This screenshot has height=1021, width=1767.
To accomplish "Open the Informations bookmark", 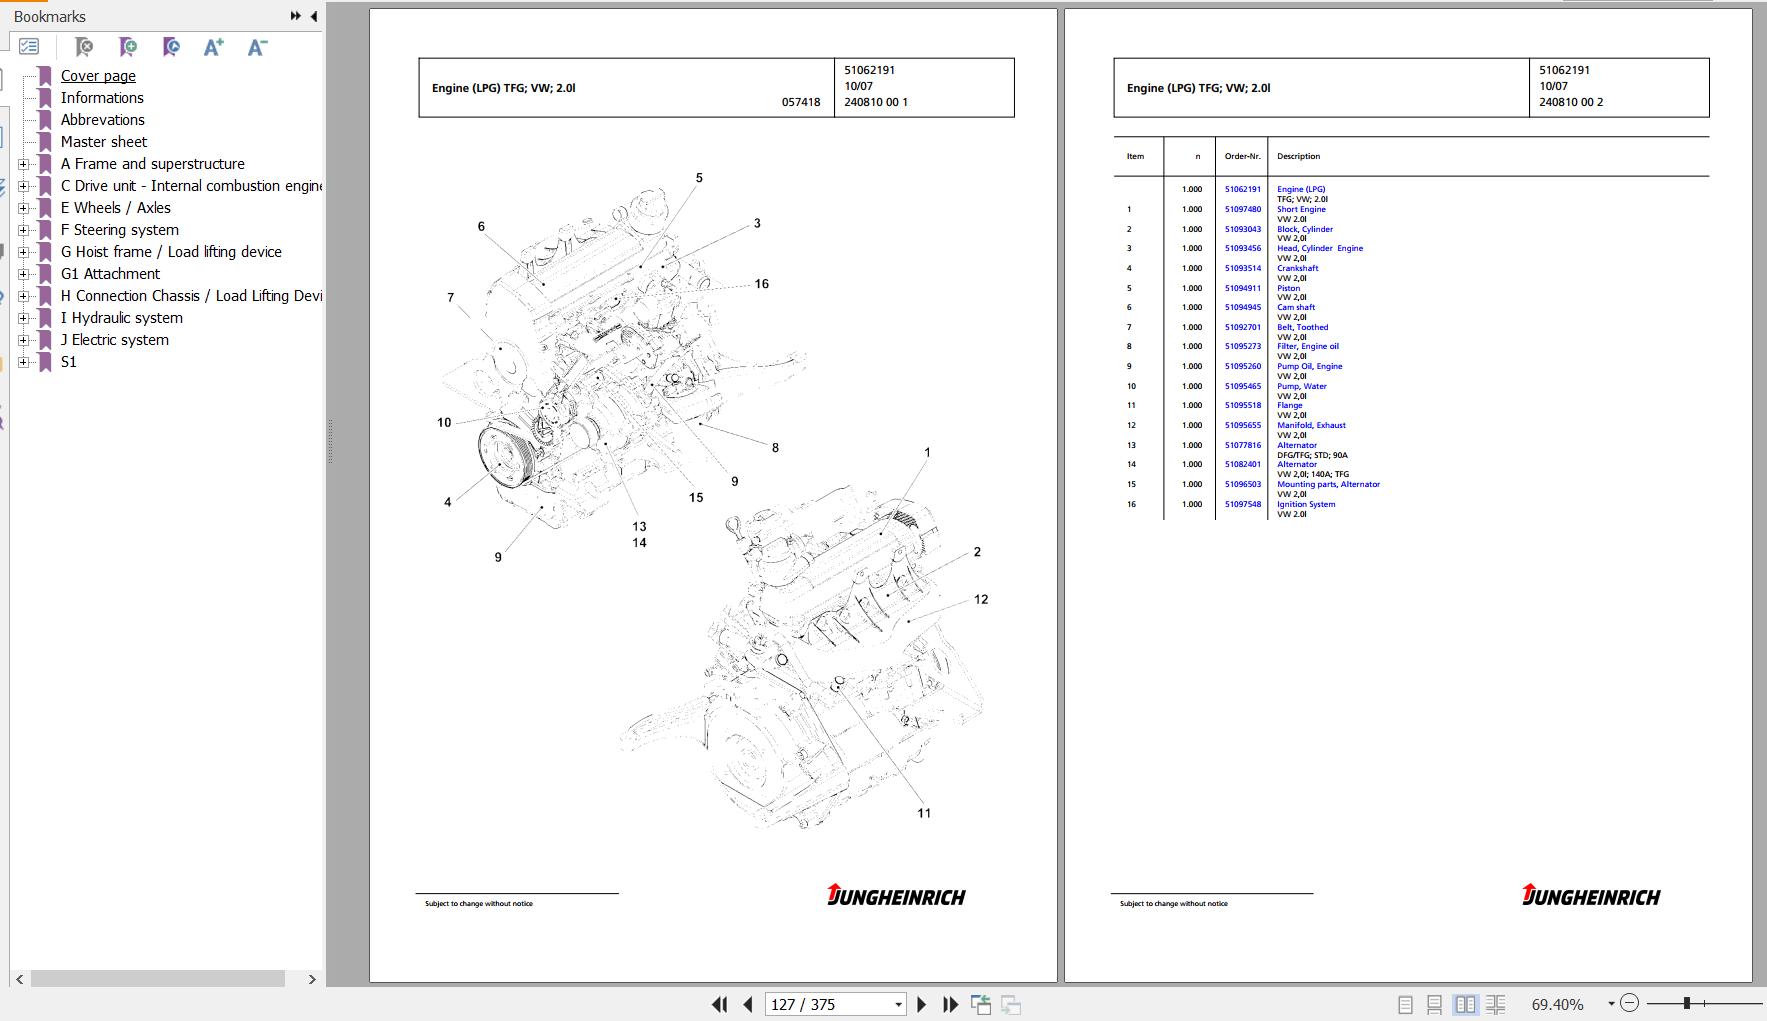I will point(102,98).
